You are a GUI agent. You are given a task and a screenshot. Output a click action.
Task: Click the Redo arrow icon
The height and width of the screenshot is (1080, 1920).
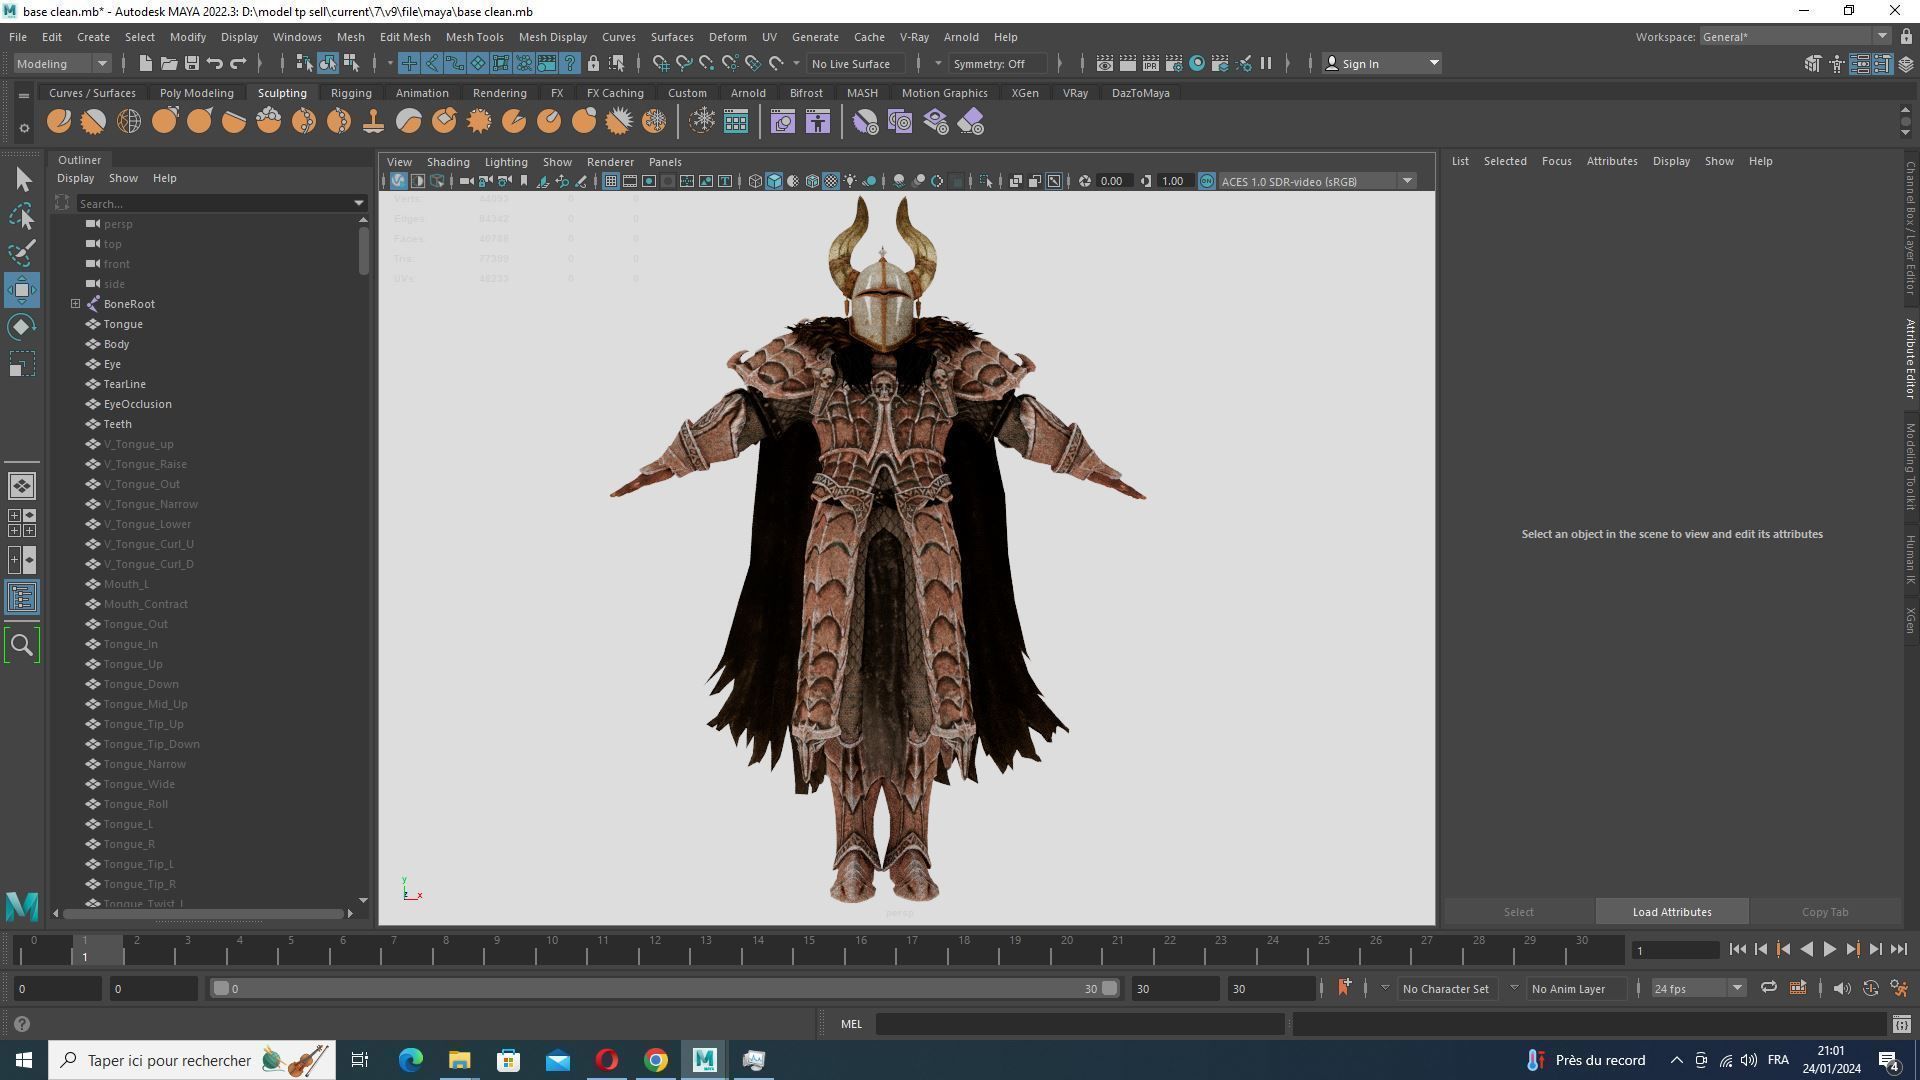point(238,64)
